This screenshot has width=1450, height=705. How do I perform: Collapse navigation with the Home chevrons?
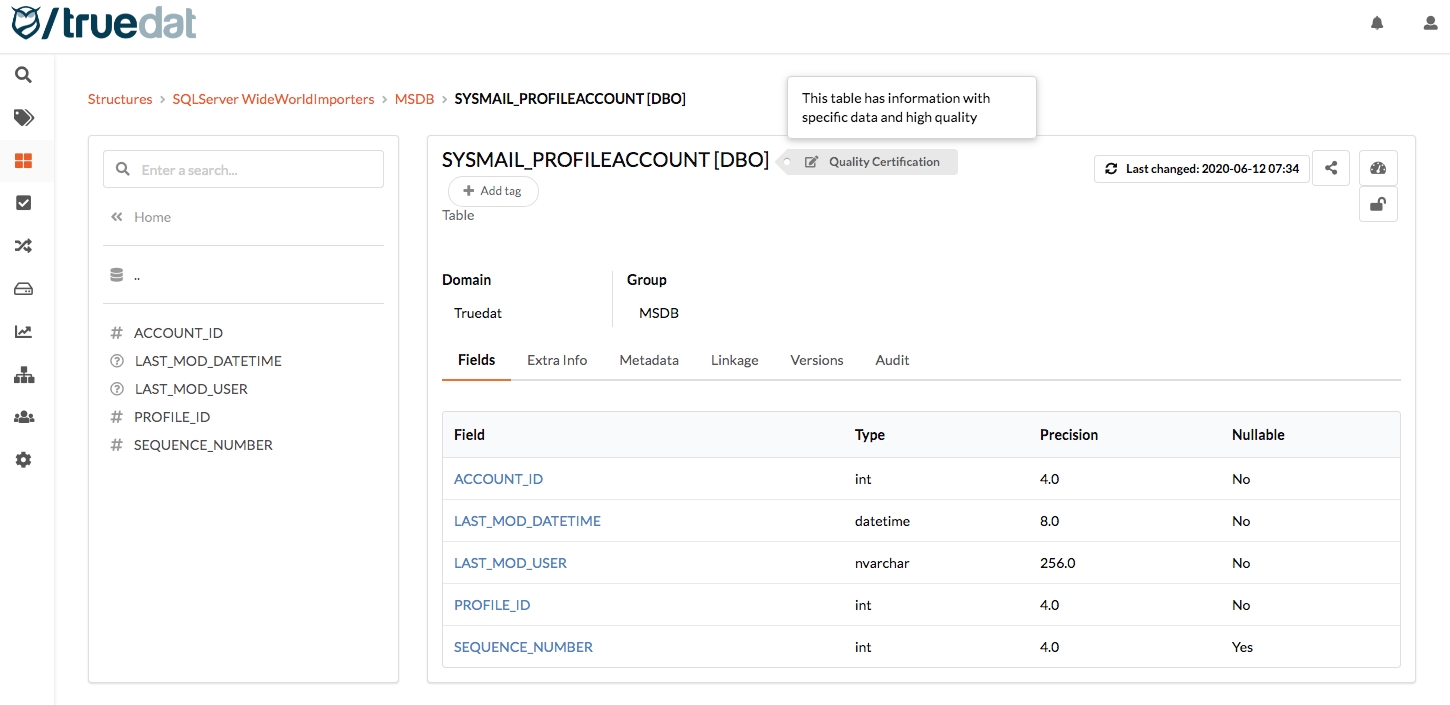[x=141, y=217]
